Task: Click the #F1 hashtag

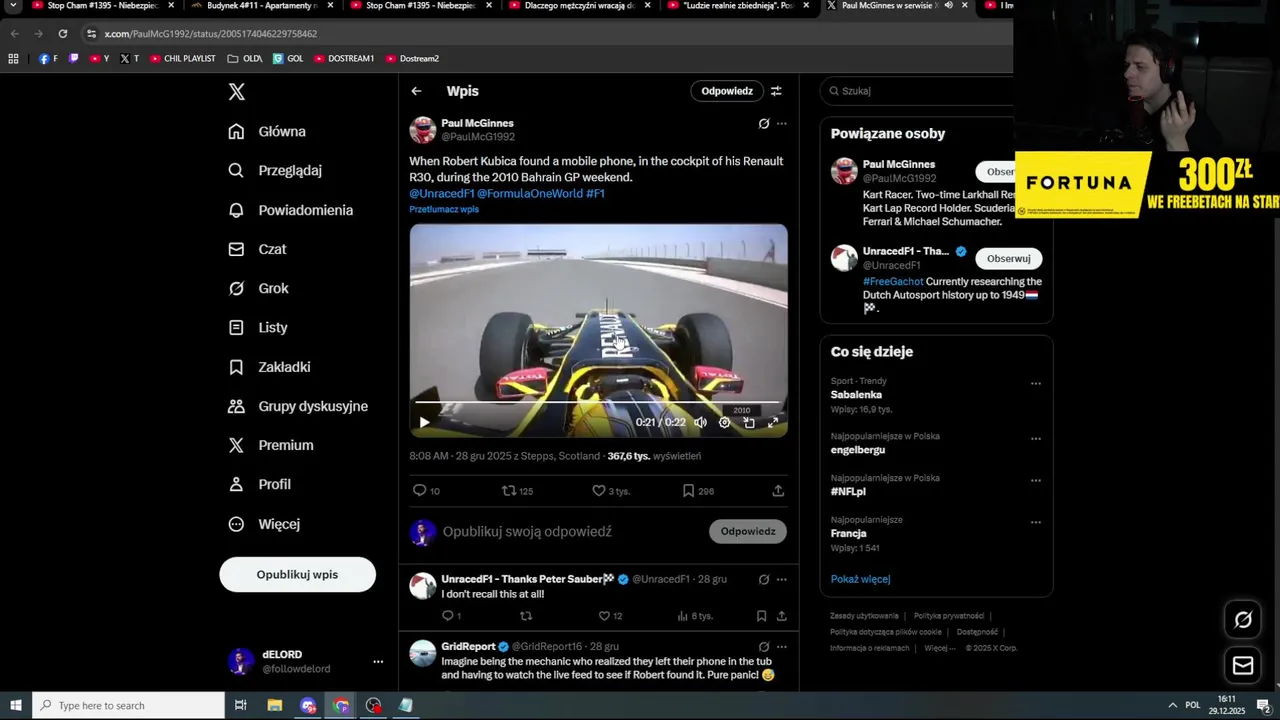Action: pos(595,193)
